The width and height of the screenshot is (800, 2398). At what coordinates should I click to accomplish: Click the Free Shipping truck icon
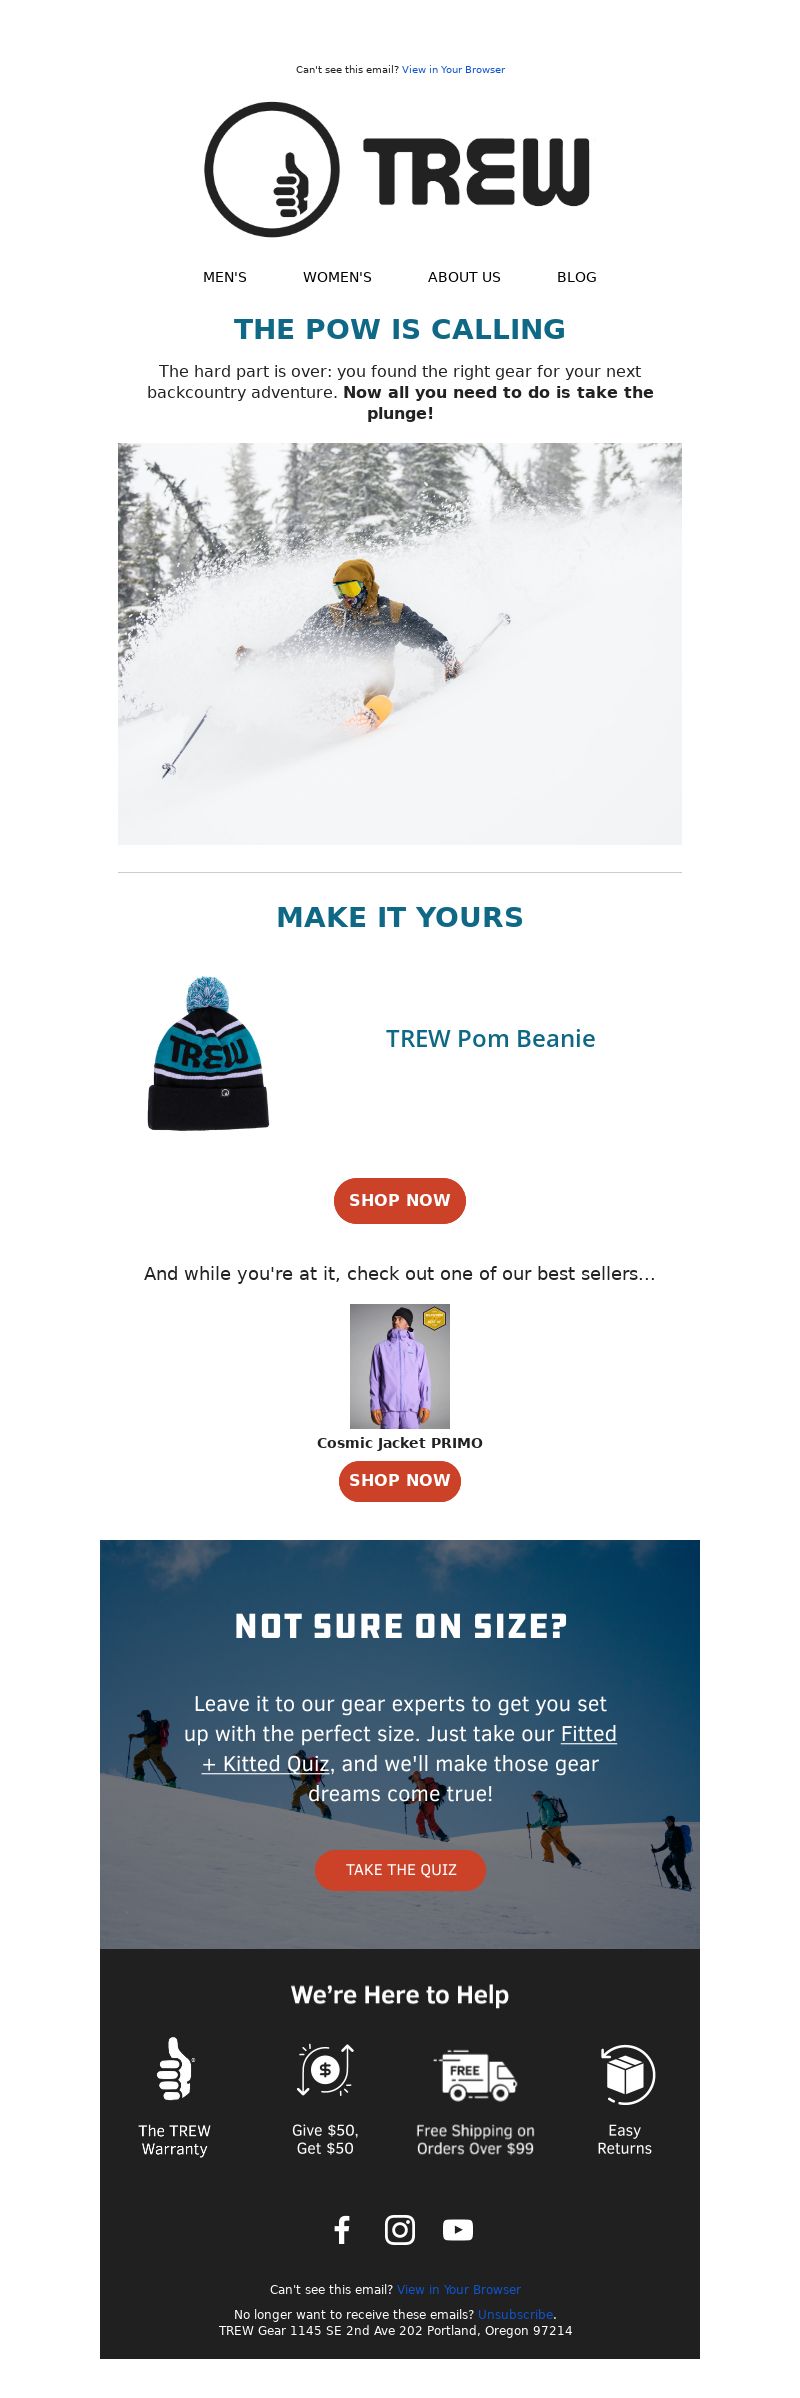tap(476, 2075)
